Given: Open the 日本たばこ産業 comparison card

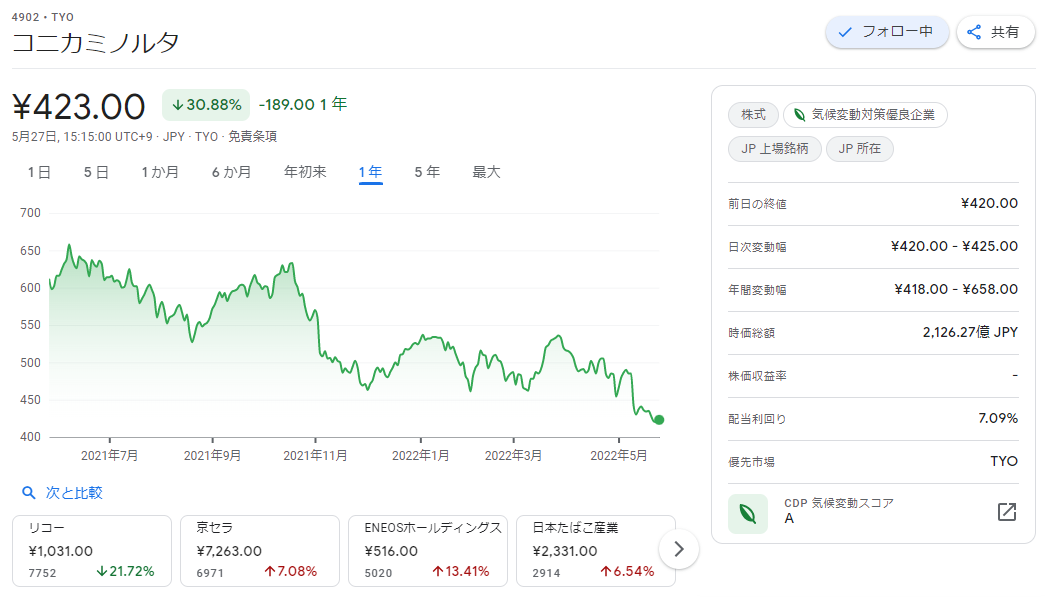Looking at the screenshot, I should tap(595, 551).
